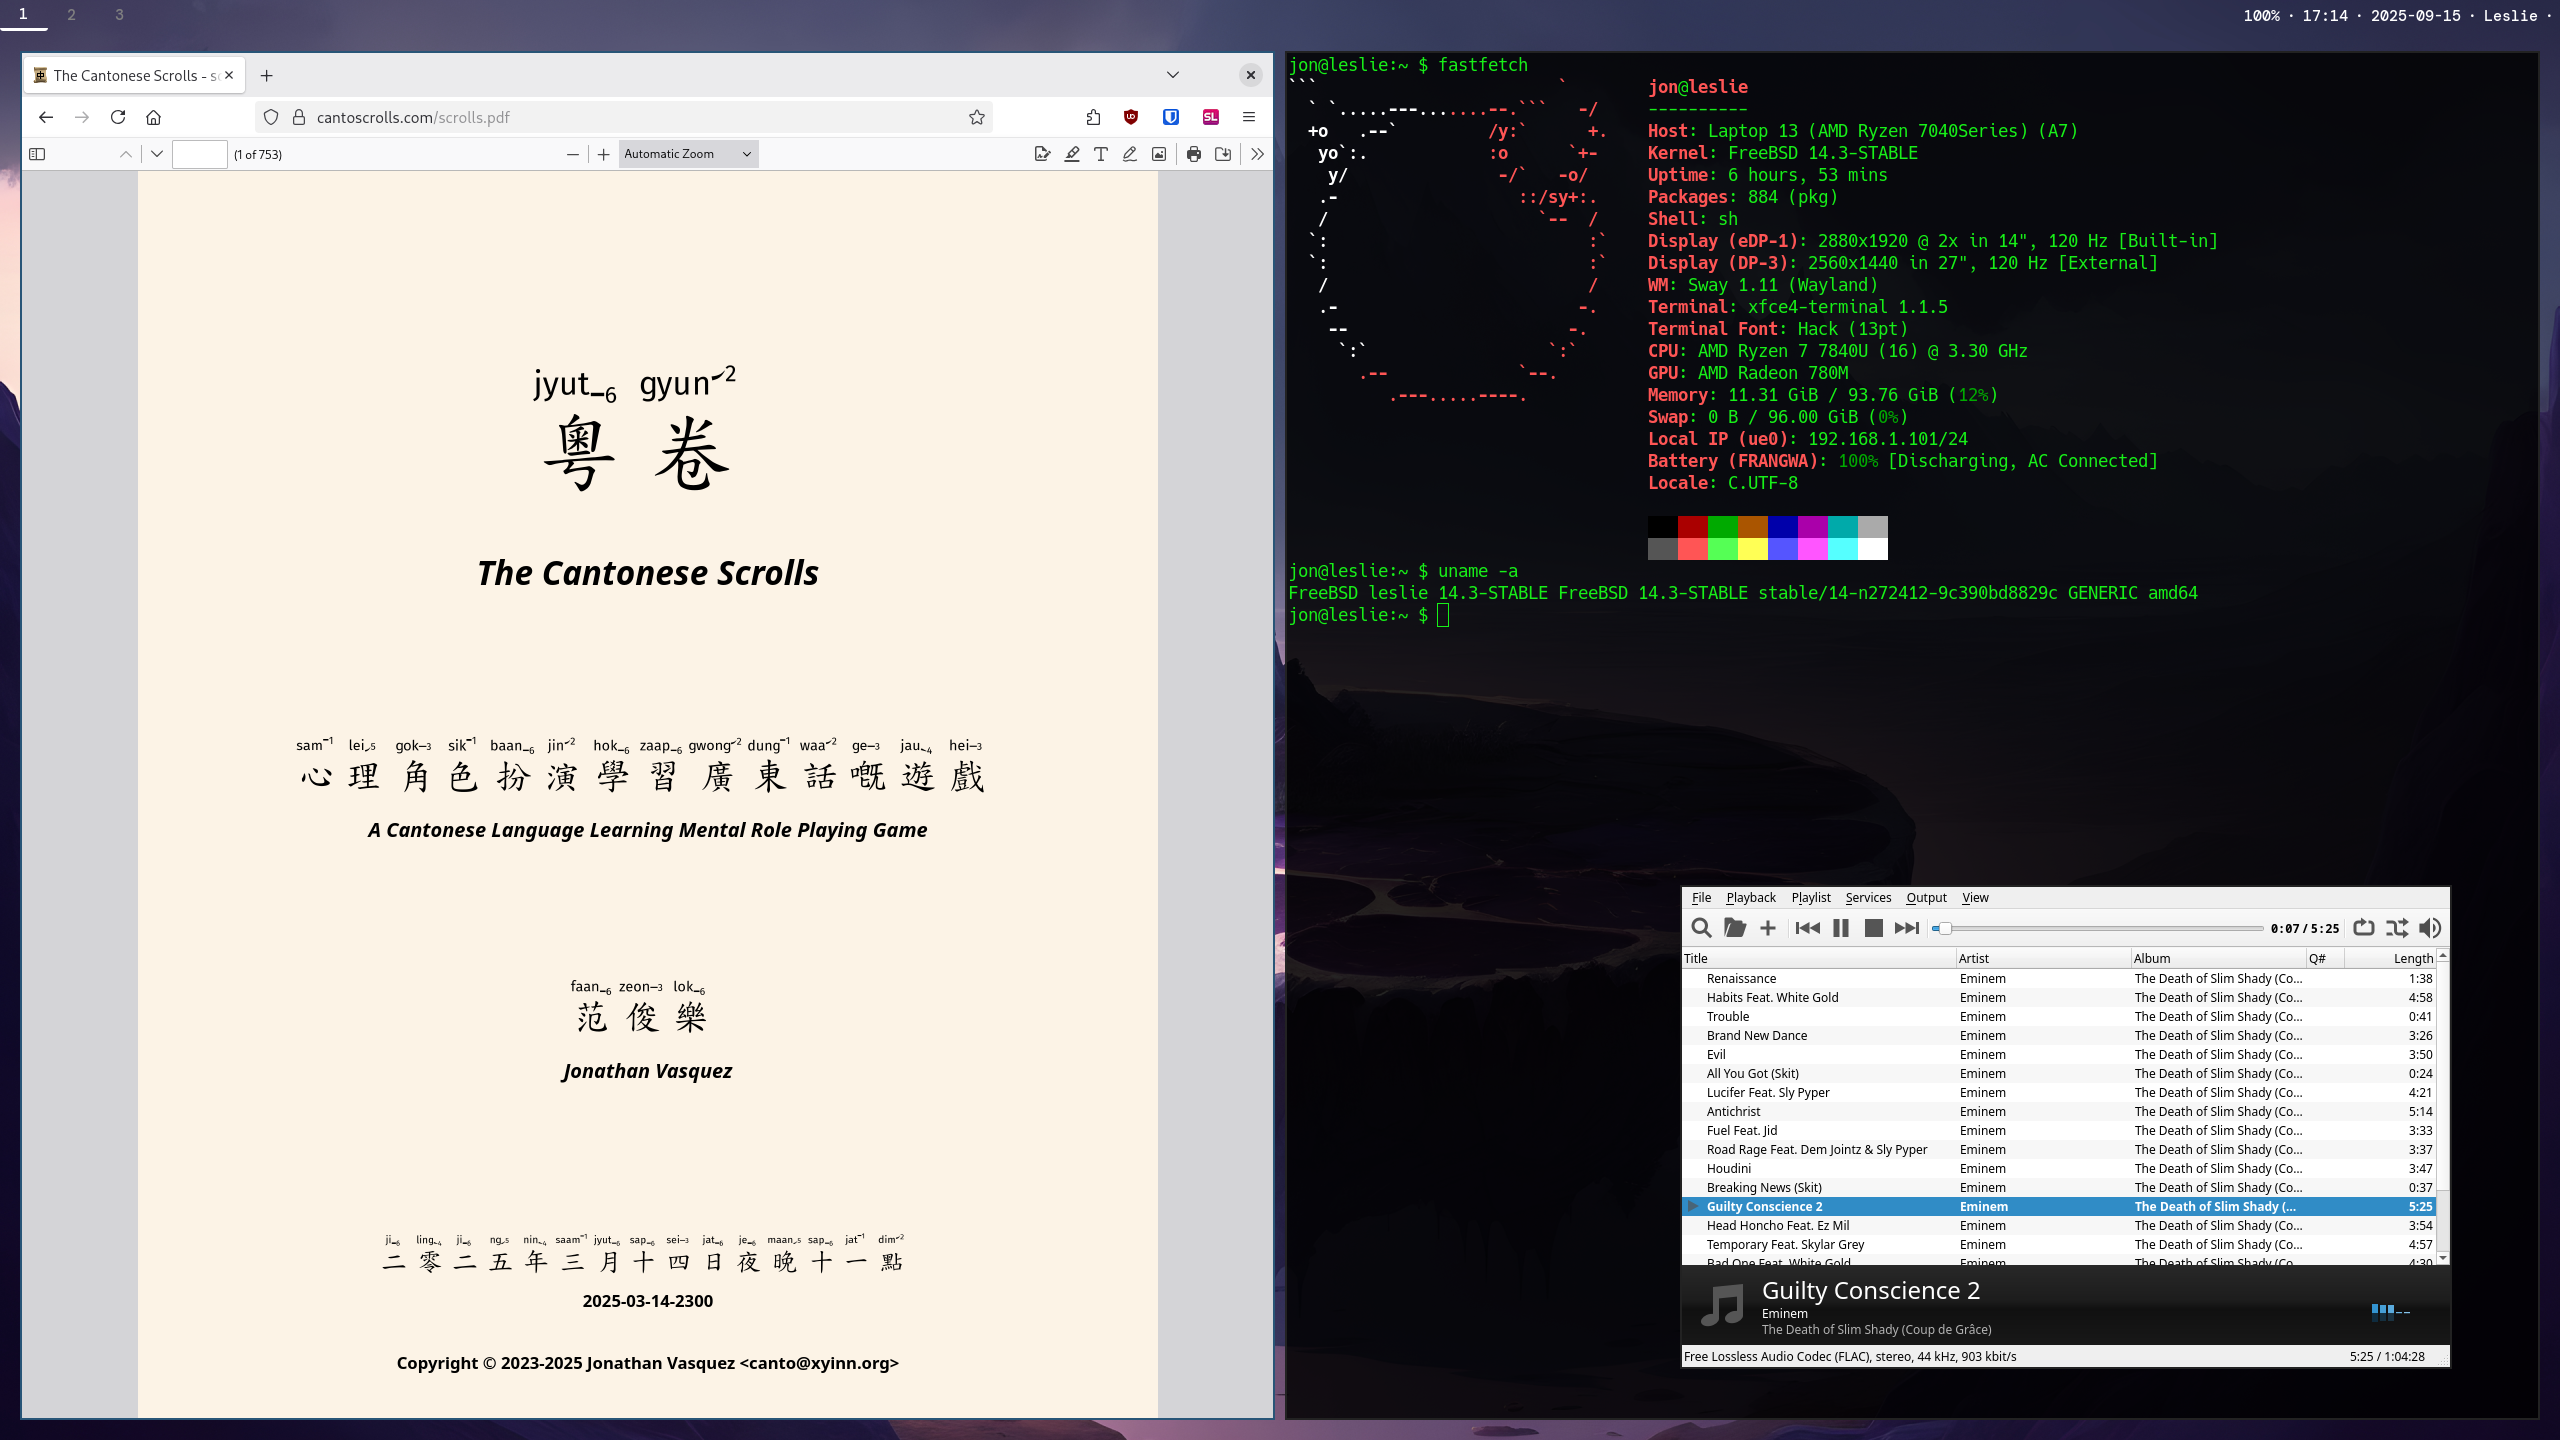2560x1440 pixels.
Task: Click the cantoscrolls.com URL address bar
Action: [x=625, y=117]
